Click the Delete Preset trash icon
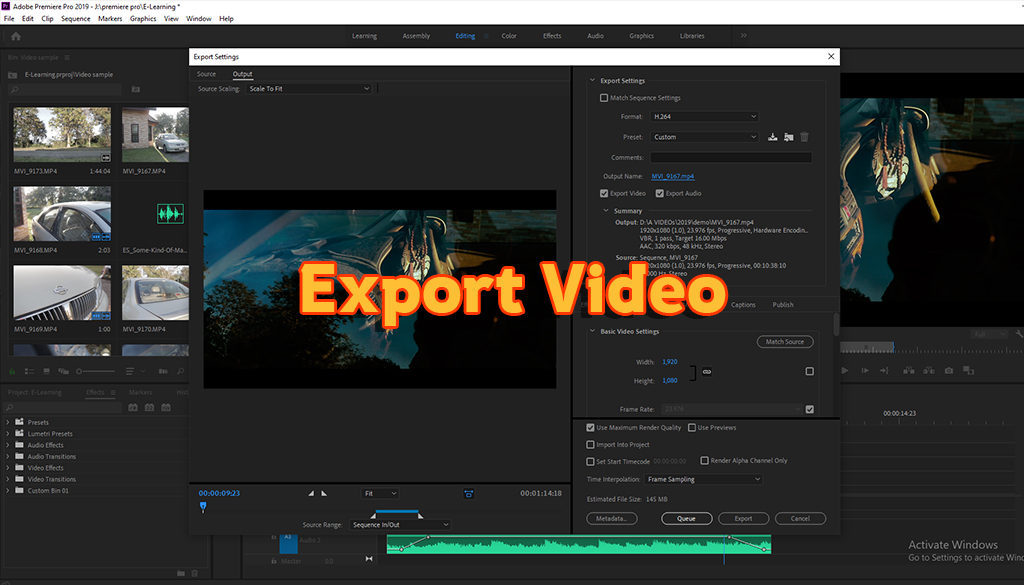 pos(805,137)
